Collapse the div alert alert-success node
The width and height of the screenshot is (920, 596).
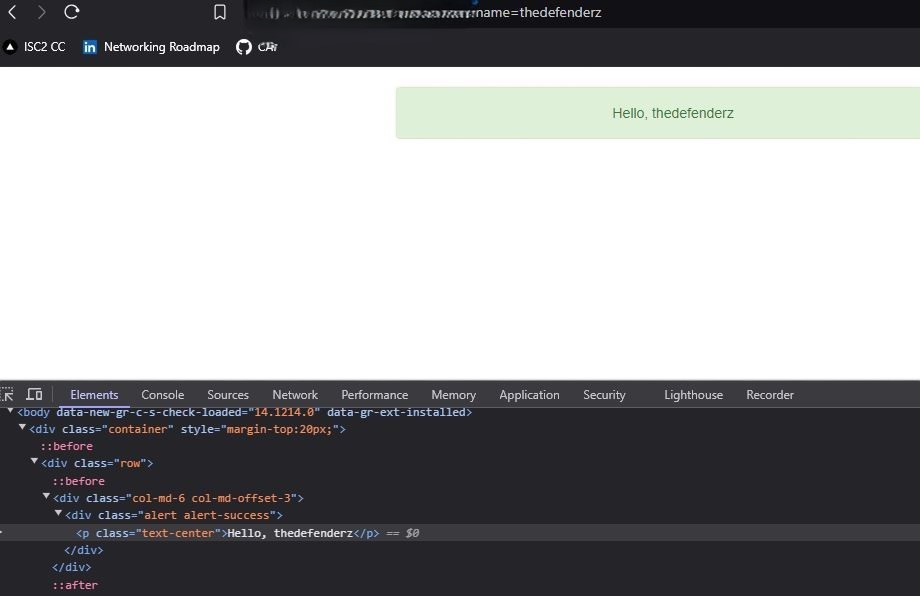pos(58,513)
